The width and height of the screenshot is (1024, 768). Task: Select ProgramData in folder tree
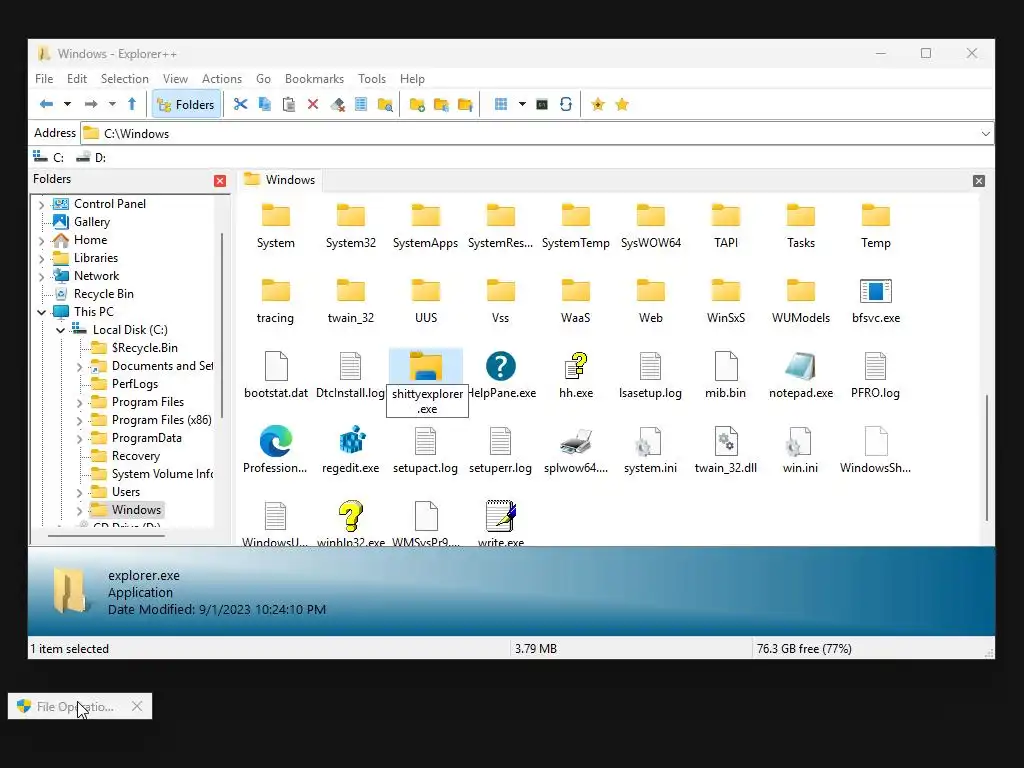pyautogui.click(x=146, y=438)
